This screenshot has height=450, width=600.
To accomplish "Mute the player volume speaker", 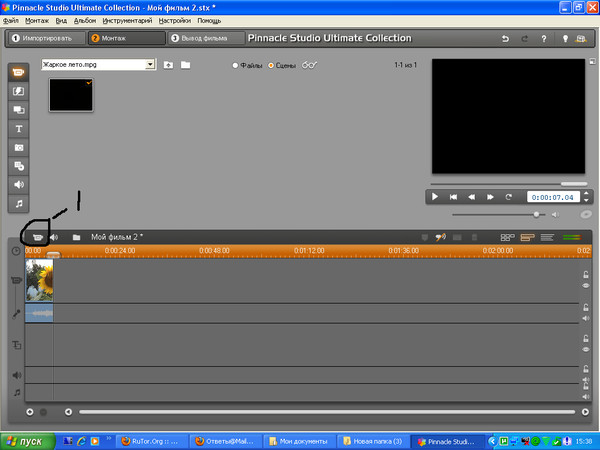I will pos(555,215).
